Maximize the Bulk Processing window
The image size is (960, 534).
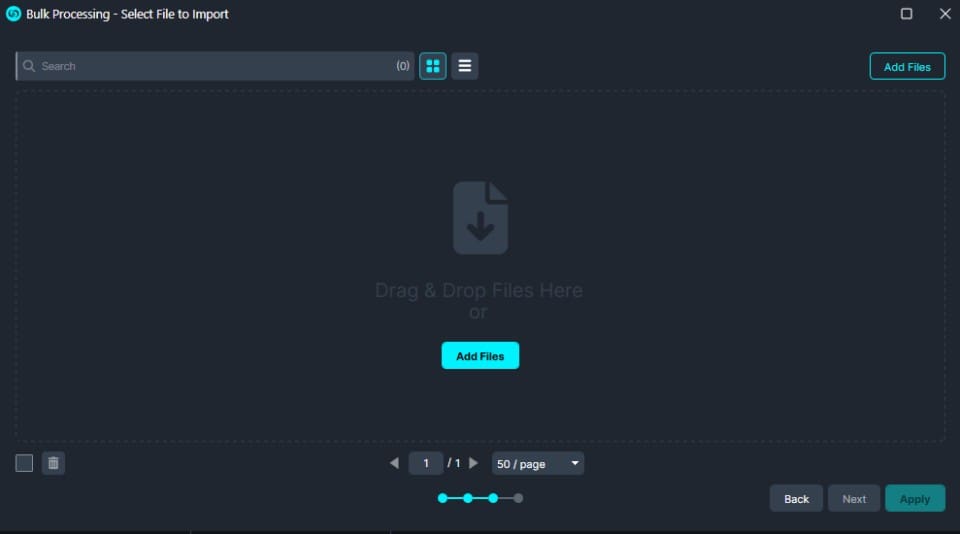point(906,14)
